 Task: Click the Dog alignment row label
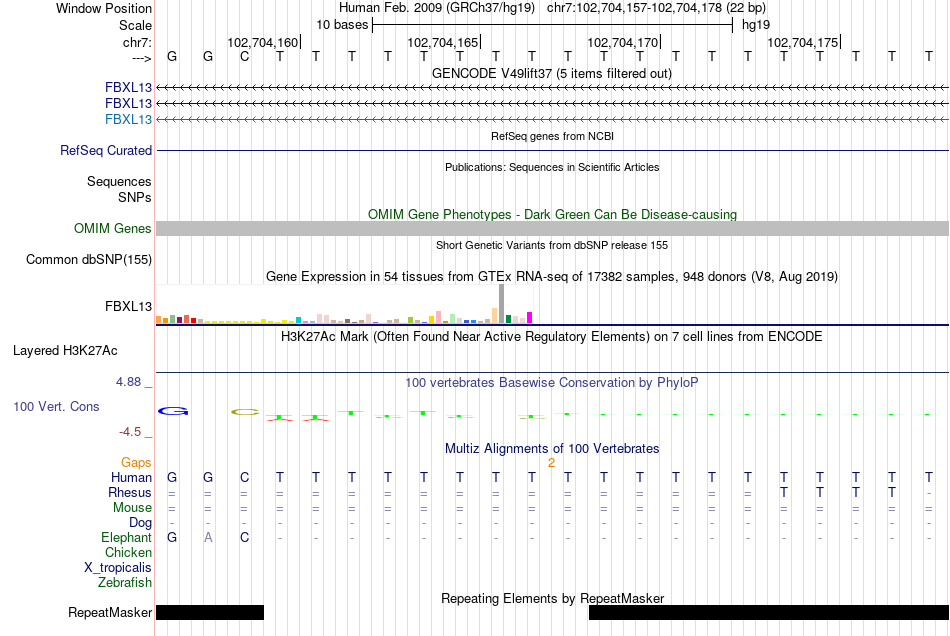click(x=140, y=523)
